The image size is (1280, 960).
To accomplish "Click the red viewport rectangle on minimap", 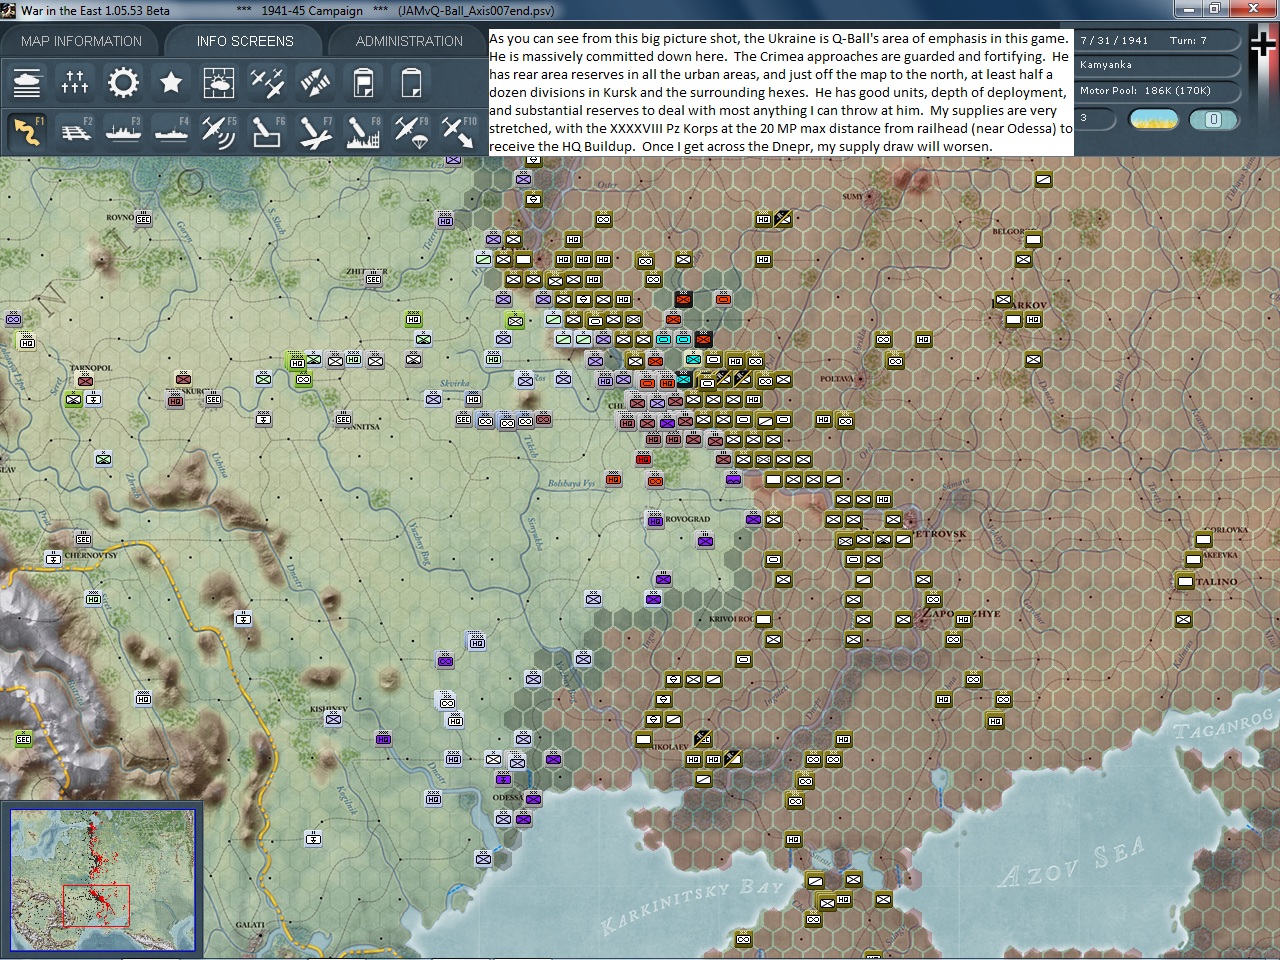I will 96,906.
